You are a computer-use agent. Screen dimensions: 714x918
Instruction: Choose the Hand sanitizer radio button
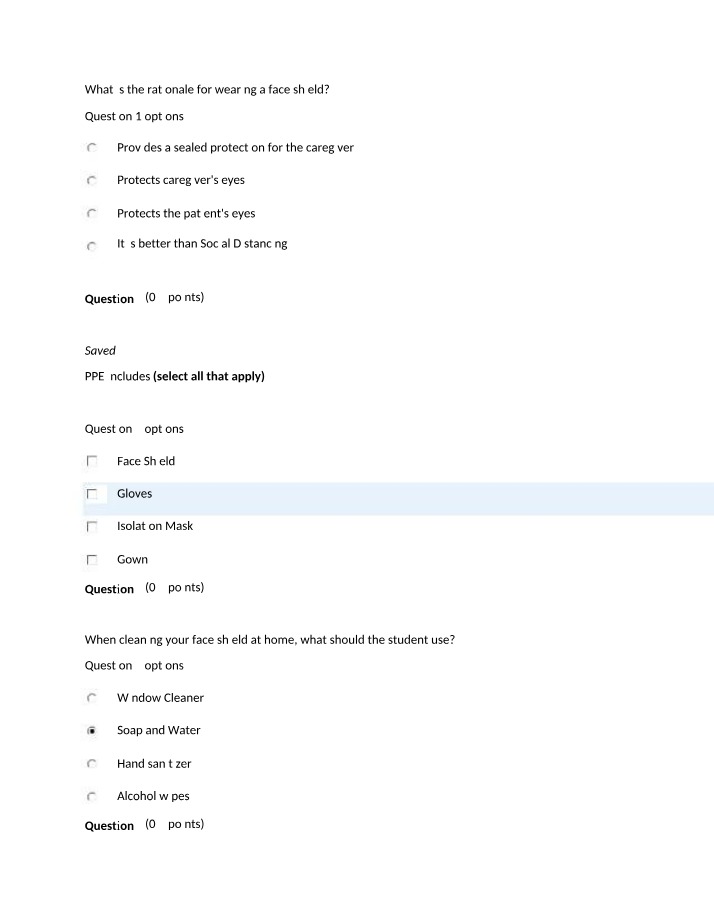pos(92,763)
